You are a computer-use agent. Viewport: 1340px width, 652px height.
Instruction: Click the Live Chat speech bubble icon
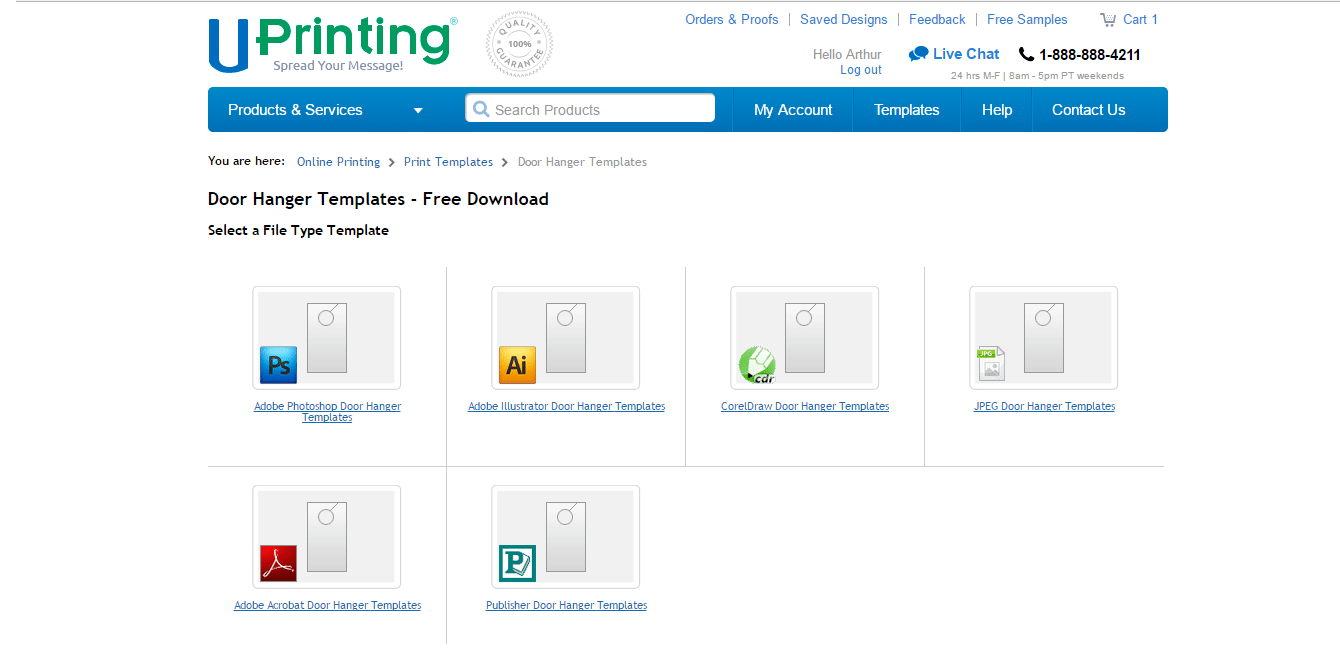918,54
